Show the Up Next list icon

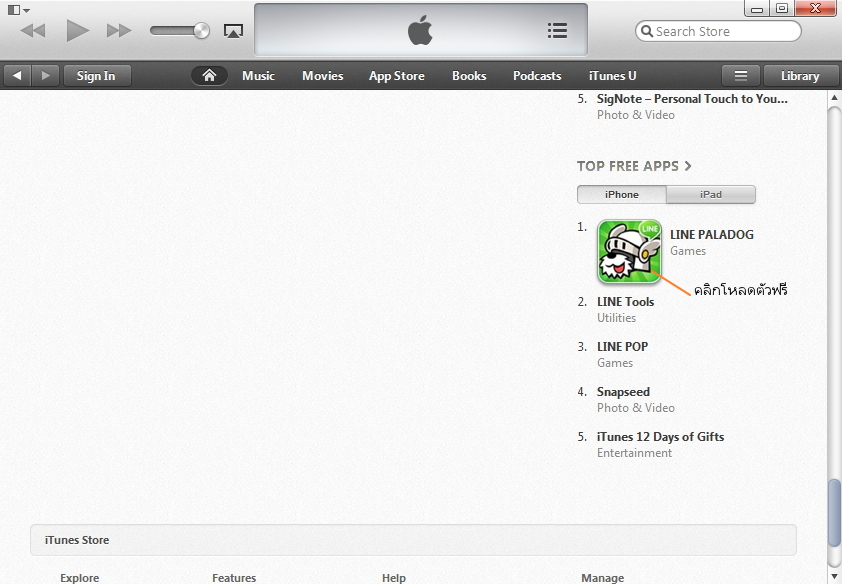(x=557, y=31)
